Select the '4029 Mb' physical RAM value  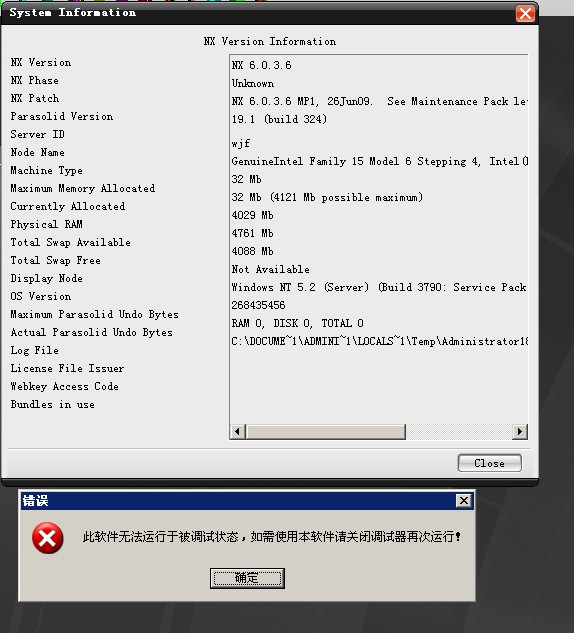point(253,215)
